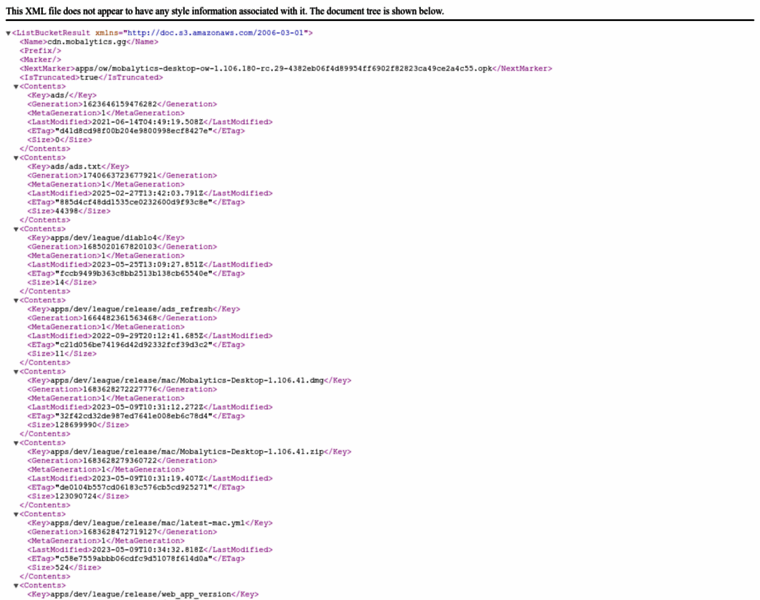Collapse the Contents node for ads/ads.txt
The image size is (760, 600).
coord(16,158)
